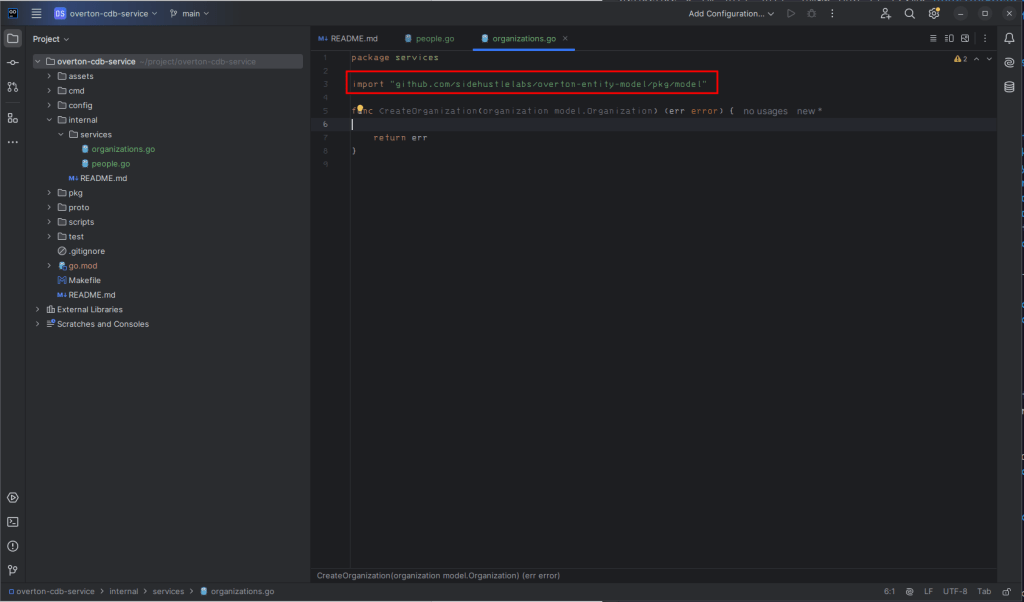Close the organizations.go tab
This screenshot has width=1024, height=602.
[x=565, y=39]
